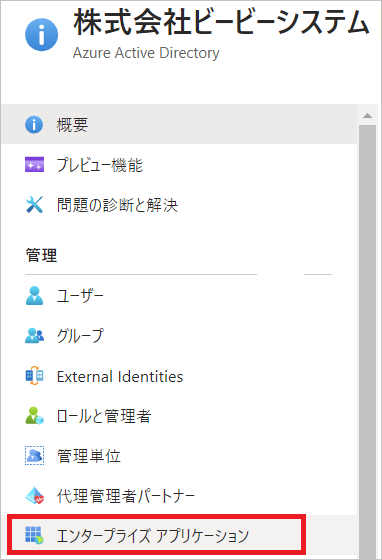Click the scrollbar up arrow

click(367, 116)
